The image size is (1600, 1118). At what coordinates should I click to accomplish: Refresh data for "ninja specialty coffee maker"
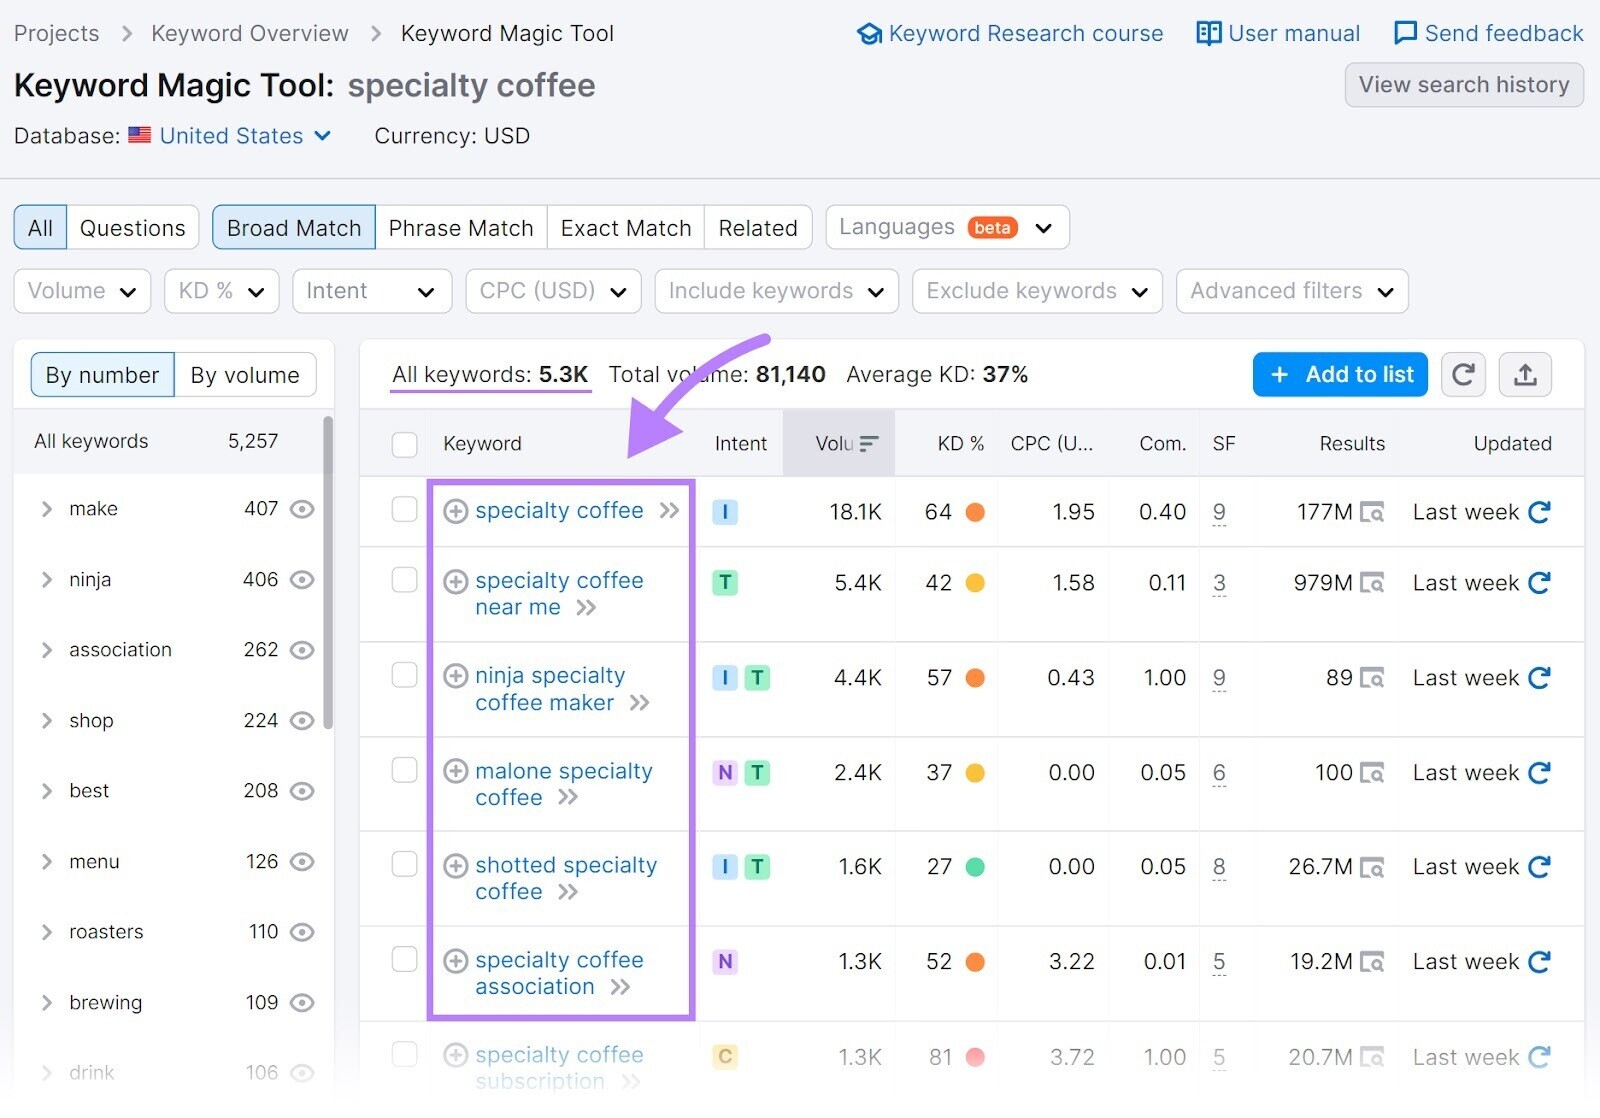1537,677
